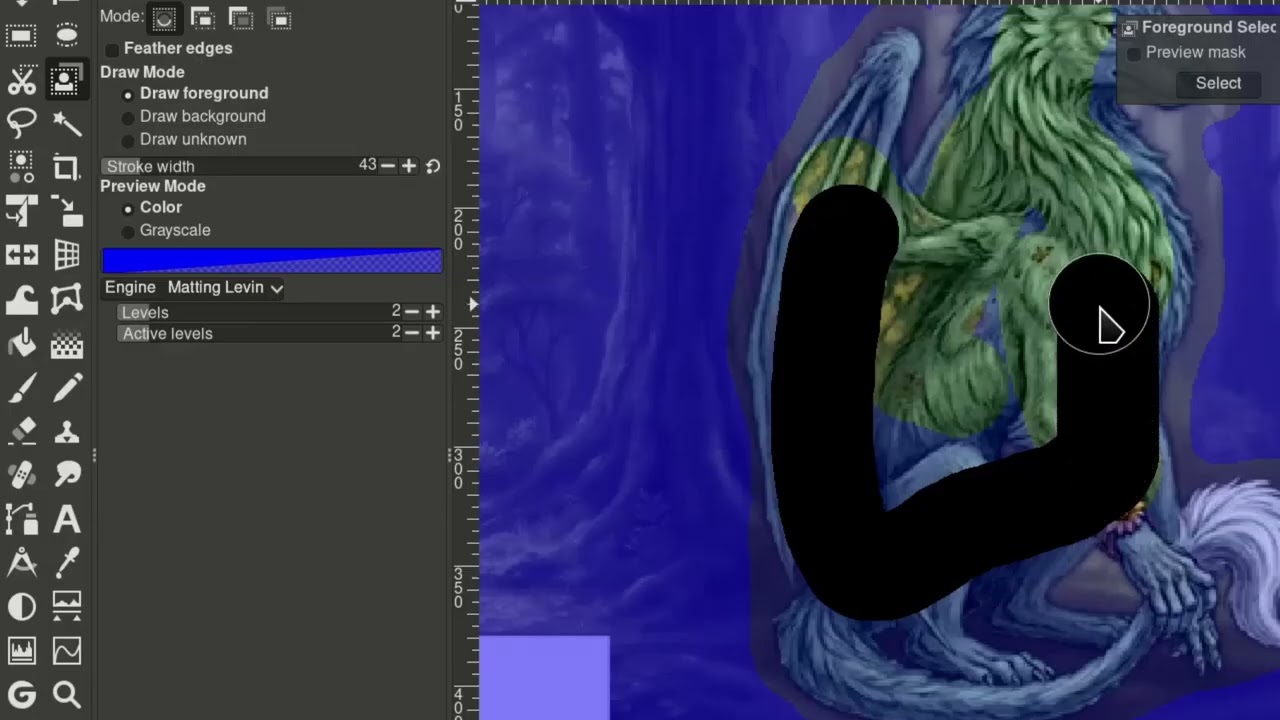
Task: Select the Free Select lasso tool
Action: 21,124
